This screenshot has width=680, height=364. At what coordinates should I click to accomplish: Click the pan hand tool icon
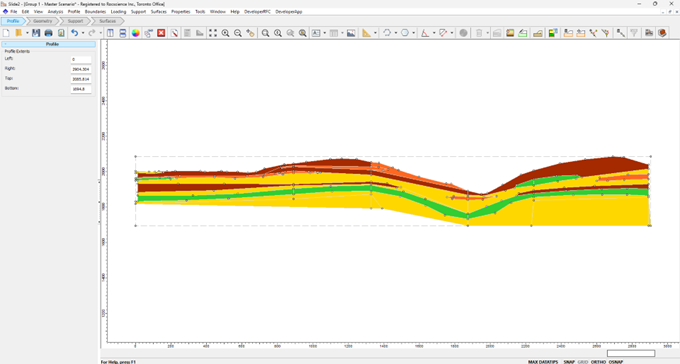(x=250, y=33)
